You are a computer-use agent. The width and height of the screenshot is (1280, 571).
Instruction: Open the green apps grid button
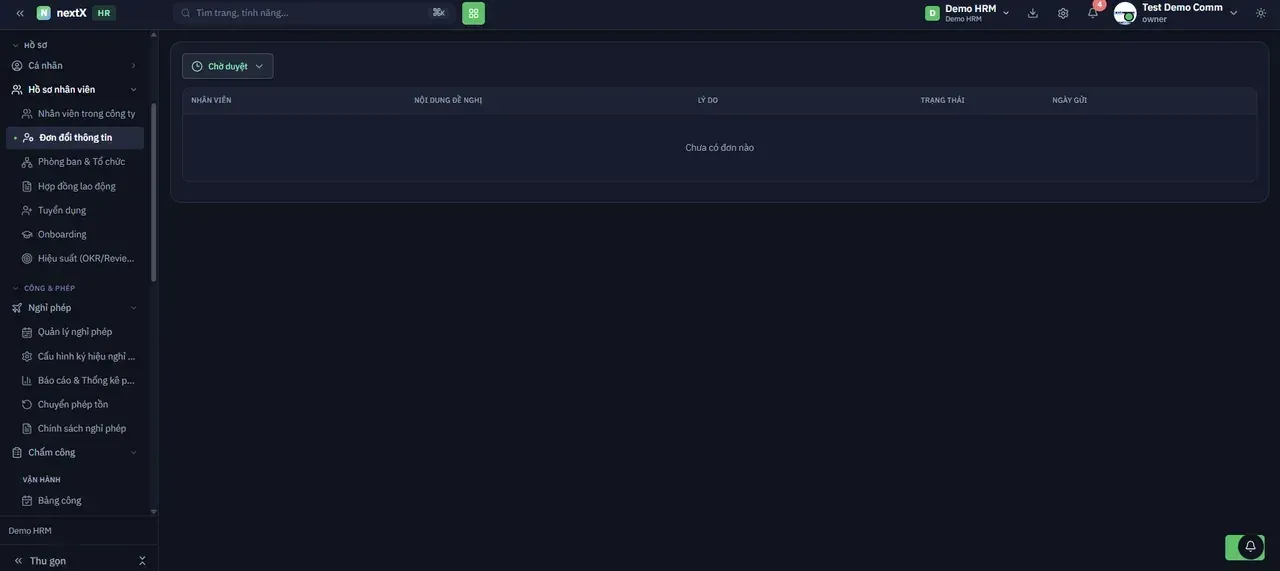click(474, 13)
